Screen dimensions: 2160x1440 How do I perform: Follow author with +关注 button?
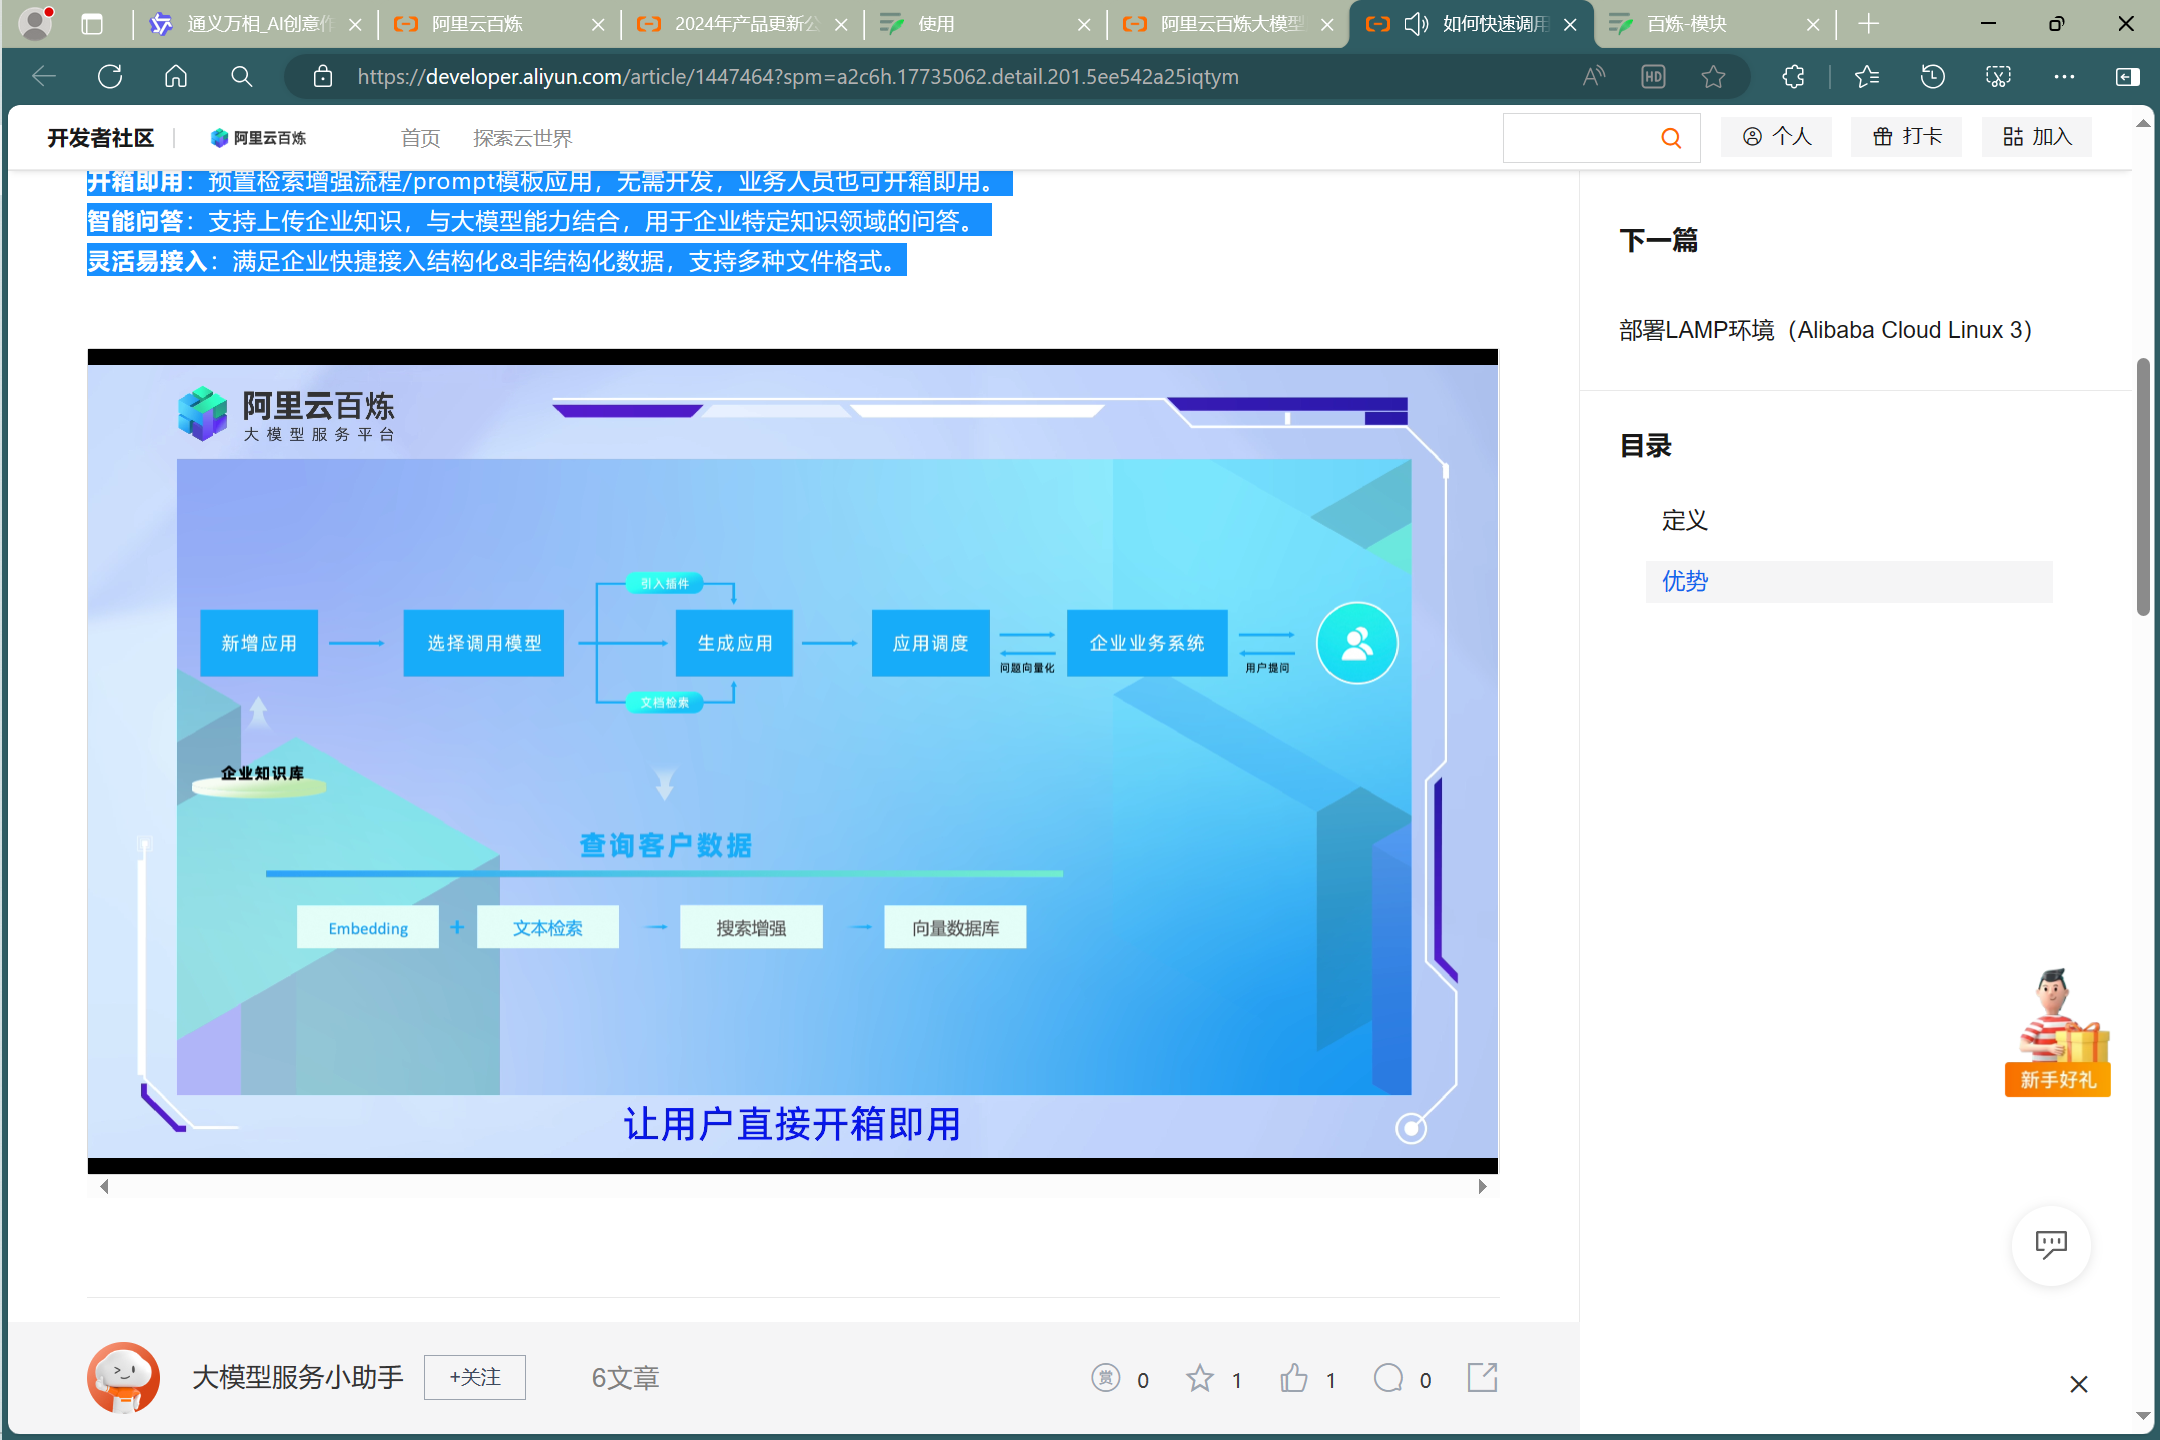[x=475, y=1378]
